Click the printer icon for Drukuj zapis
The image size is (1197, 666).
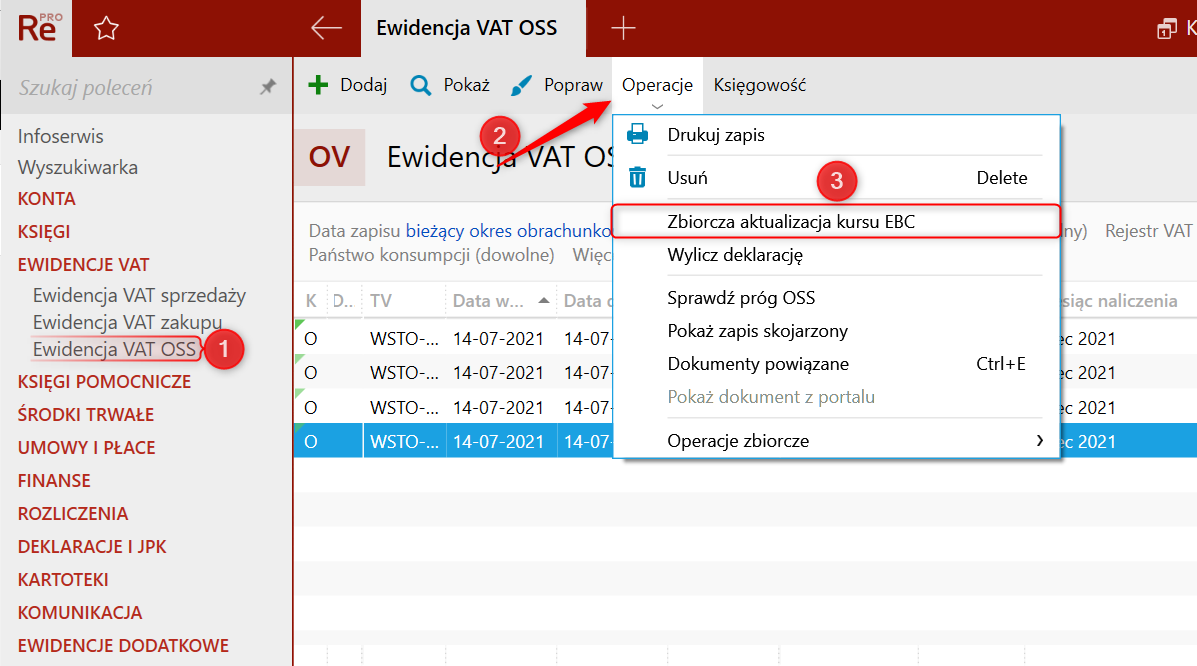tap(637, 134)
